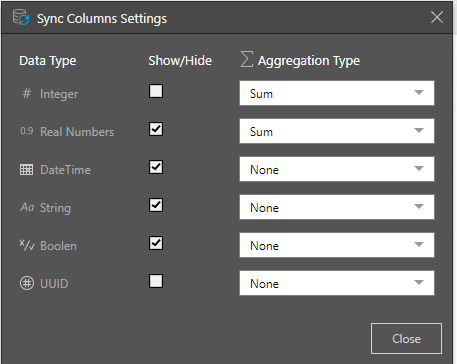Click the Close button at the bottom
The width and height of the screenshot is (457, 364).
(x=406, y=338)
